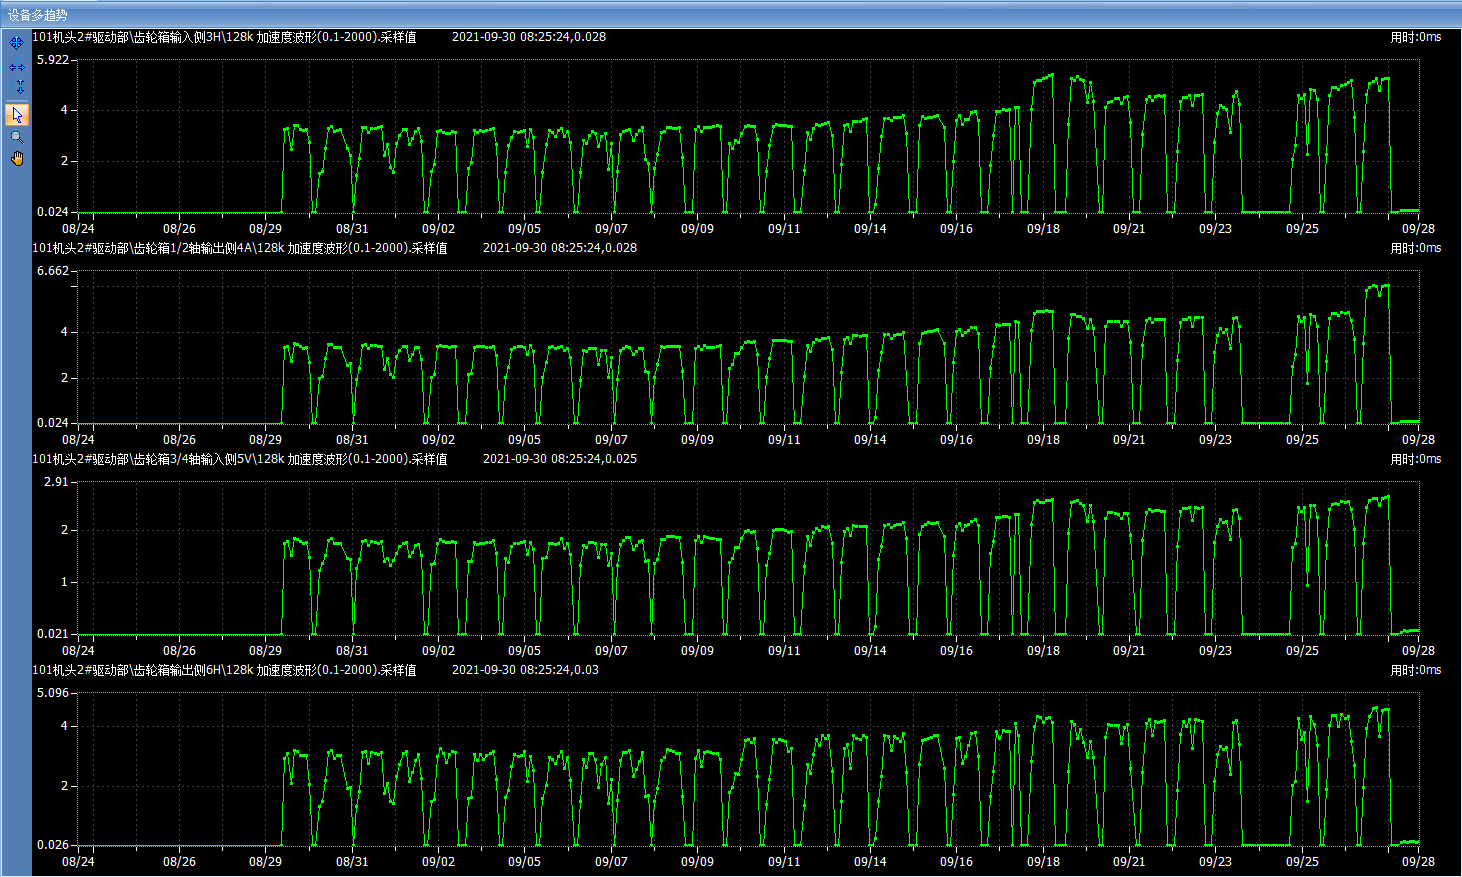
Task: Click the timestamp reading 0.03 on bottom chart
Action: pyautogui.click(x=525, y=670)
